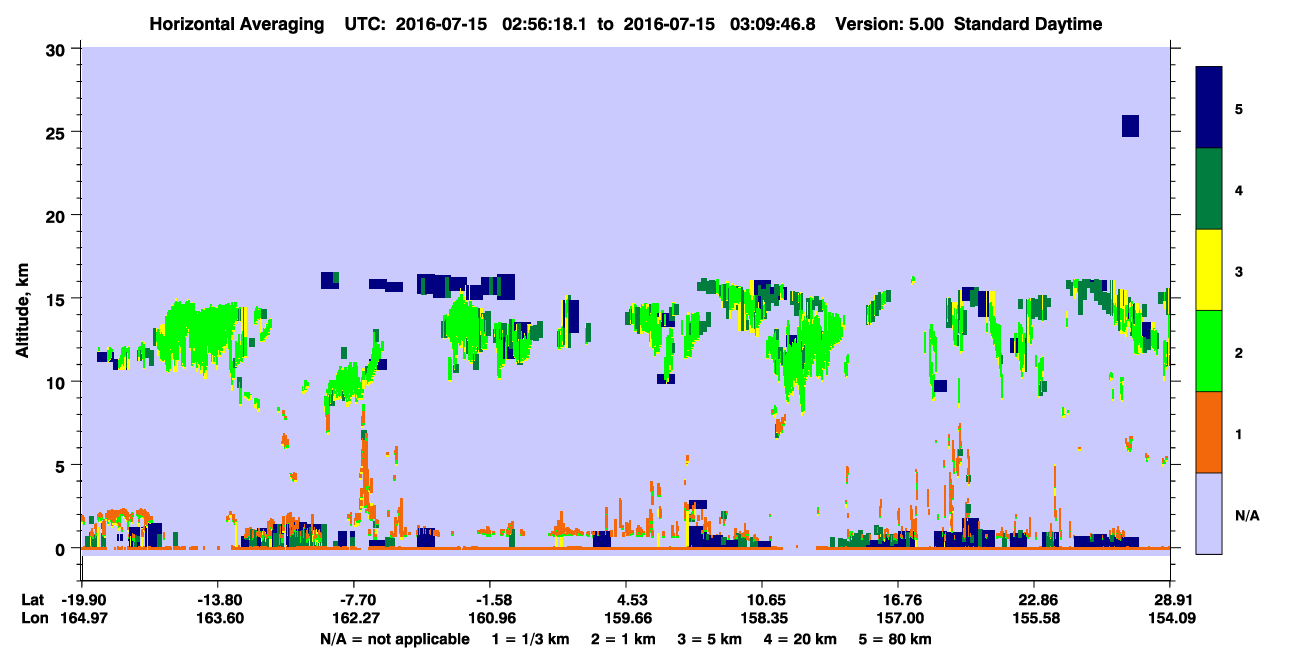Click longitude value '154.09'

click(x=1171, y=618)
